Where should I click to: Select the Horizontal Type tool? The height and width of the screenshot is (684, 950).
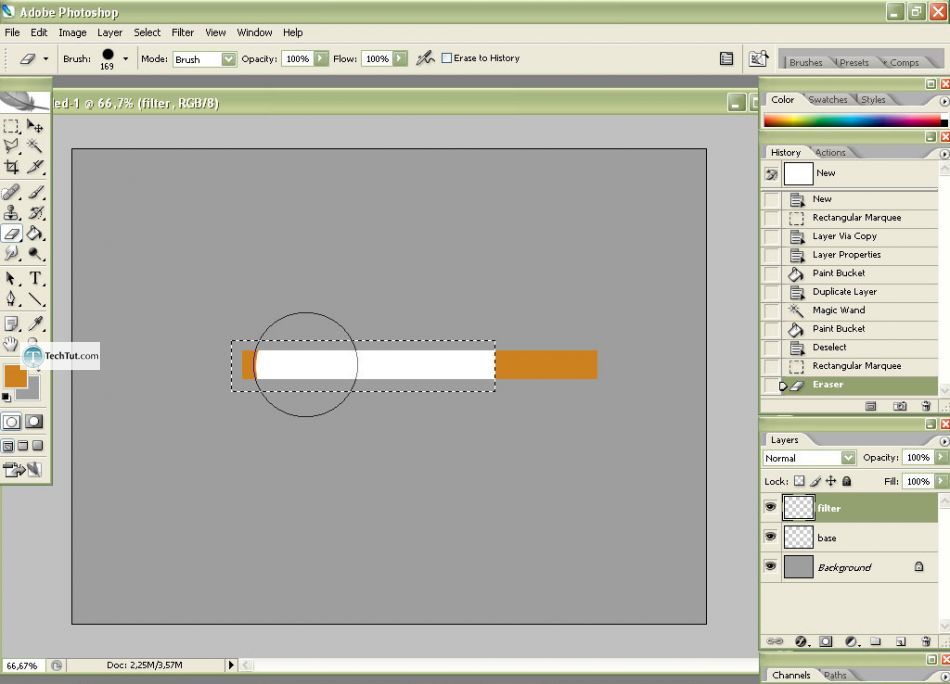click(35, 278)
